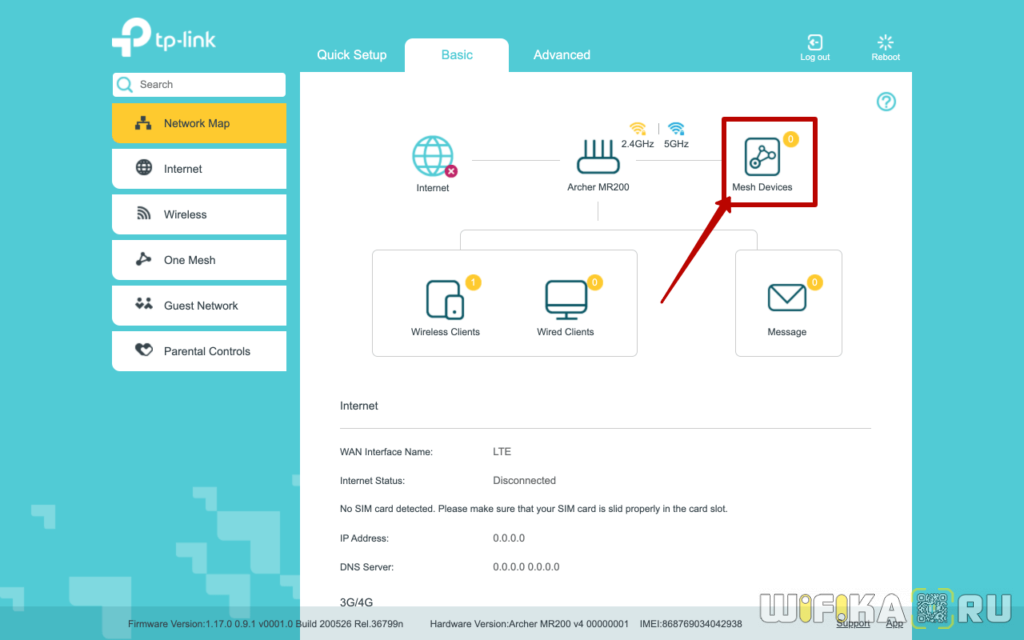Open the Internet globe icon
The height and width of the screenshot is (640, 1024).
[x=432, y=157]
